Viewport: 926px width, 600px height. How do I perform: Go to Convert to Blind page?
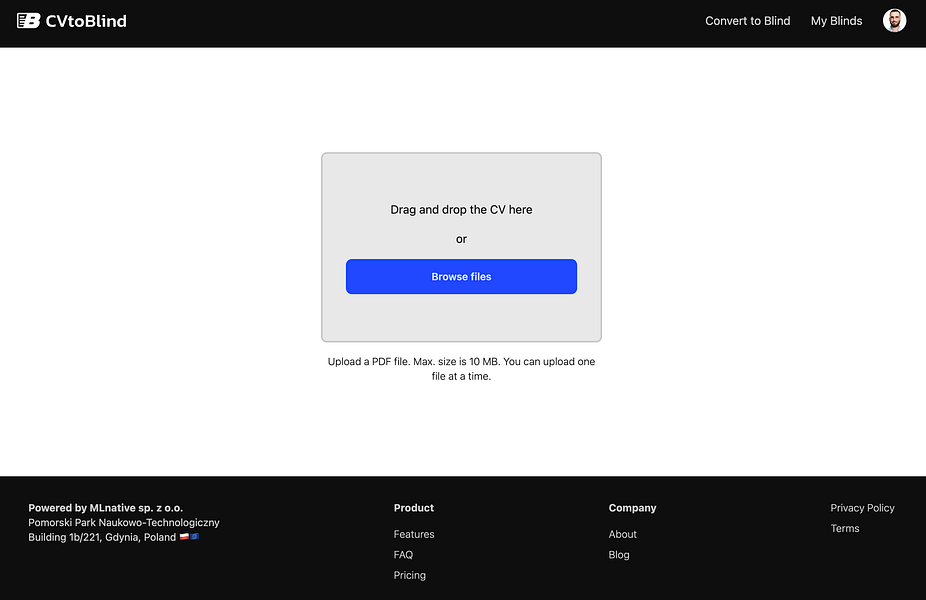(x=747, y=20)
